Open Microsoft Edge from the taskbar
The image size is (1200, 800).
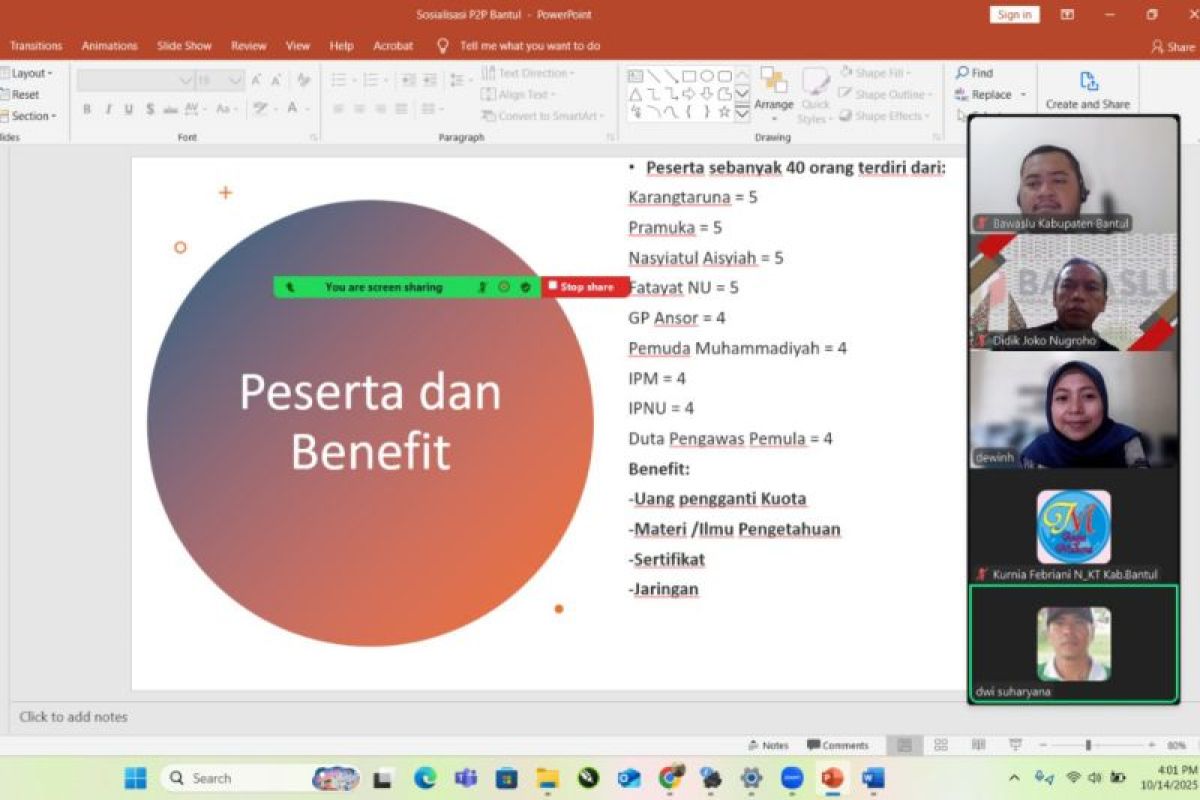point(424,778)
